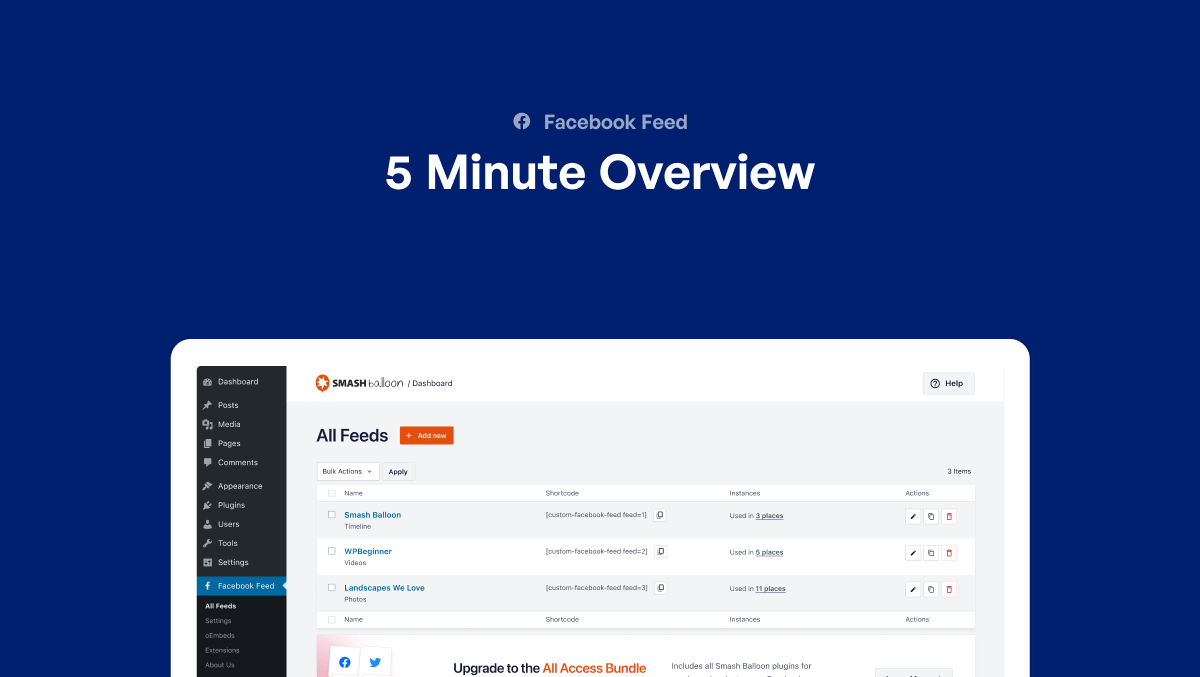Toggle the select-all checkbox in table header
The height and width of the screenshot is (677, 1200).
[332, 493]
